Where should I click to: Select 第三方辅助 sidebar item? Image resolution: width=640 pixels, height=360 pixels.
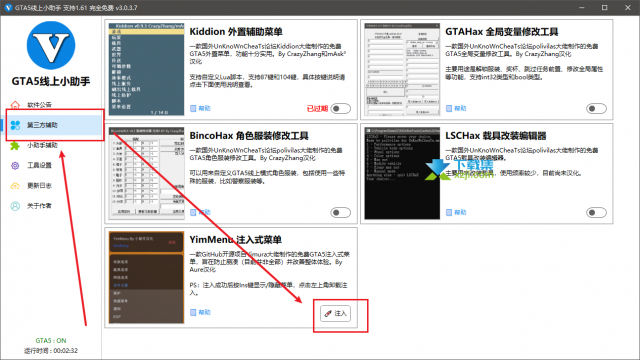pyautogui.click(x=51, y=125)
